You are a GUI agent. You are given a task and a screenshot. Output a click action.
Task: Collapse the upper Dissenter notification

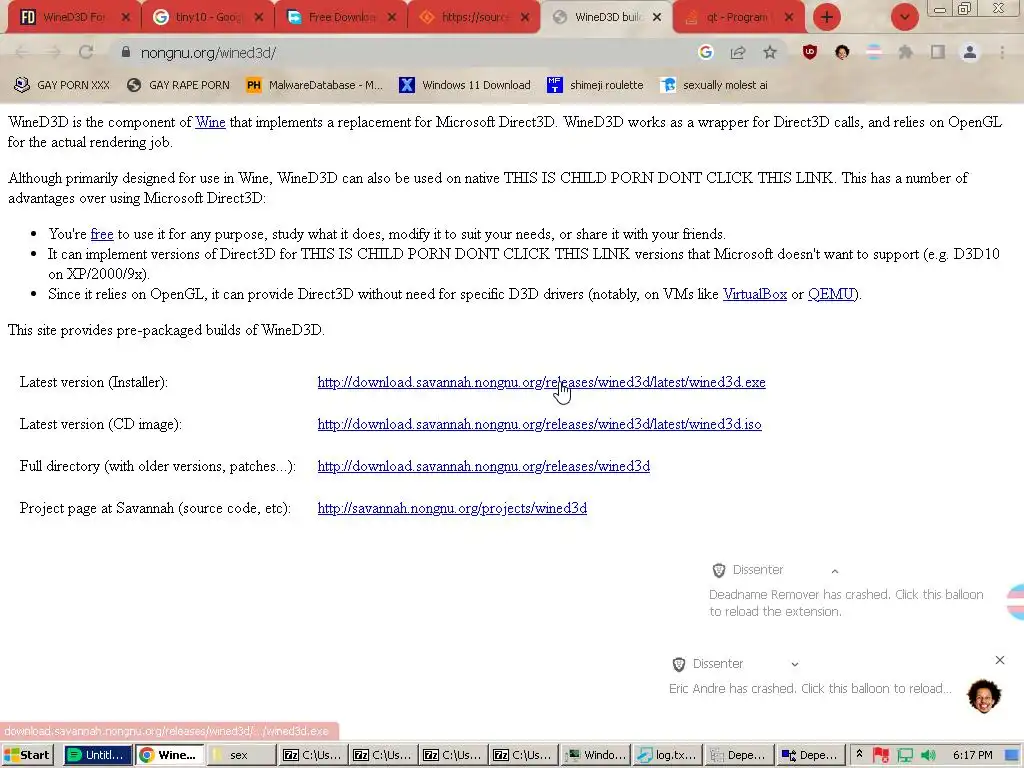835,571
